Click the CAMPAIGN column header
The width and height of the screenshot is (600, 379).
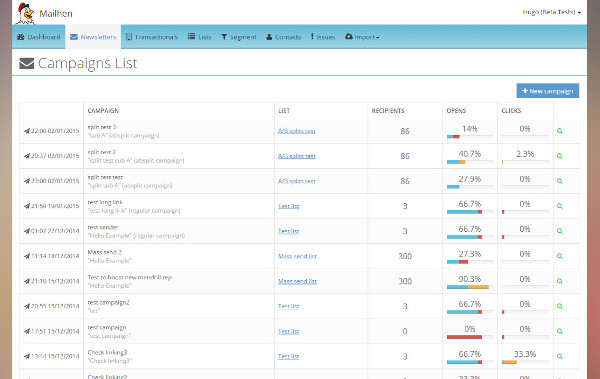[x=103, y=111]
